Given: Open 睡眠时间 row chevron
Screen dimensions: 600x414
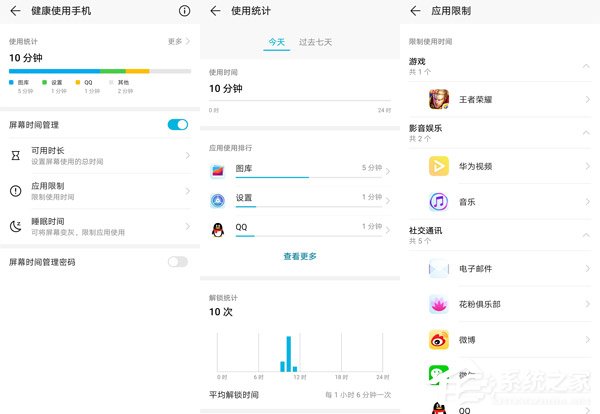Looking at the screenshot, I should tap(188, 226).
